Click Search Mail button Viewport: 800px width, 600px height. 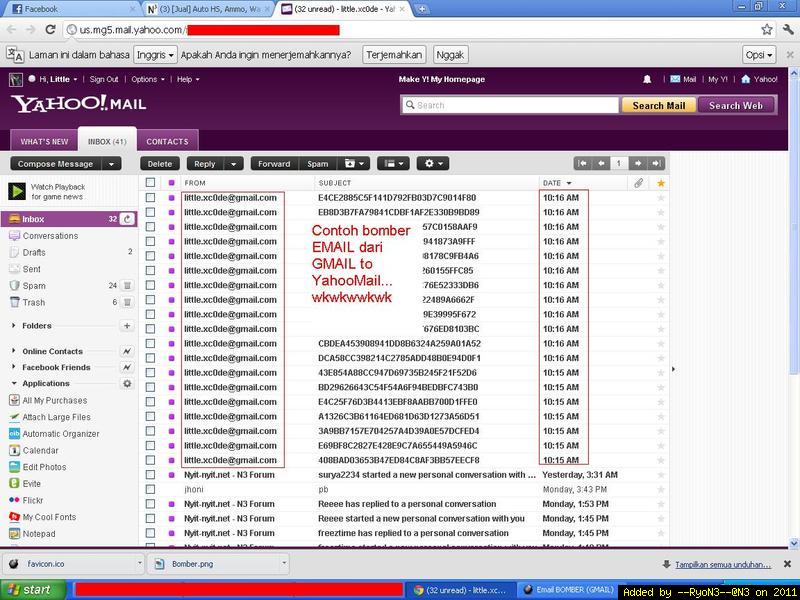pyautogui.click(x=658, y=105)
